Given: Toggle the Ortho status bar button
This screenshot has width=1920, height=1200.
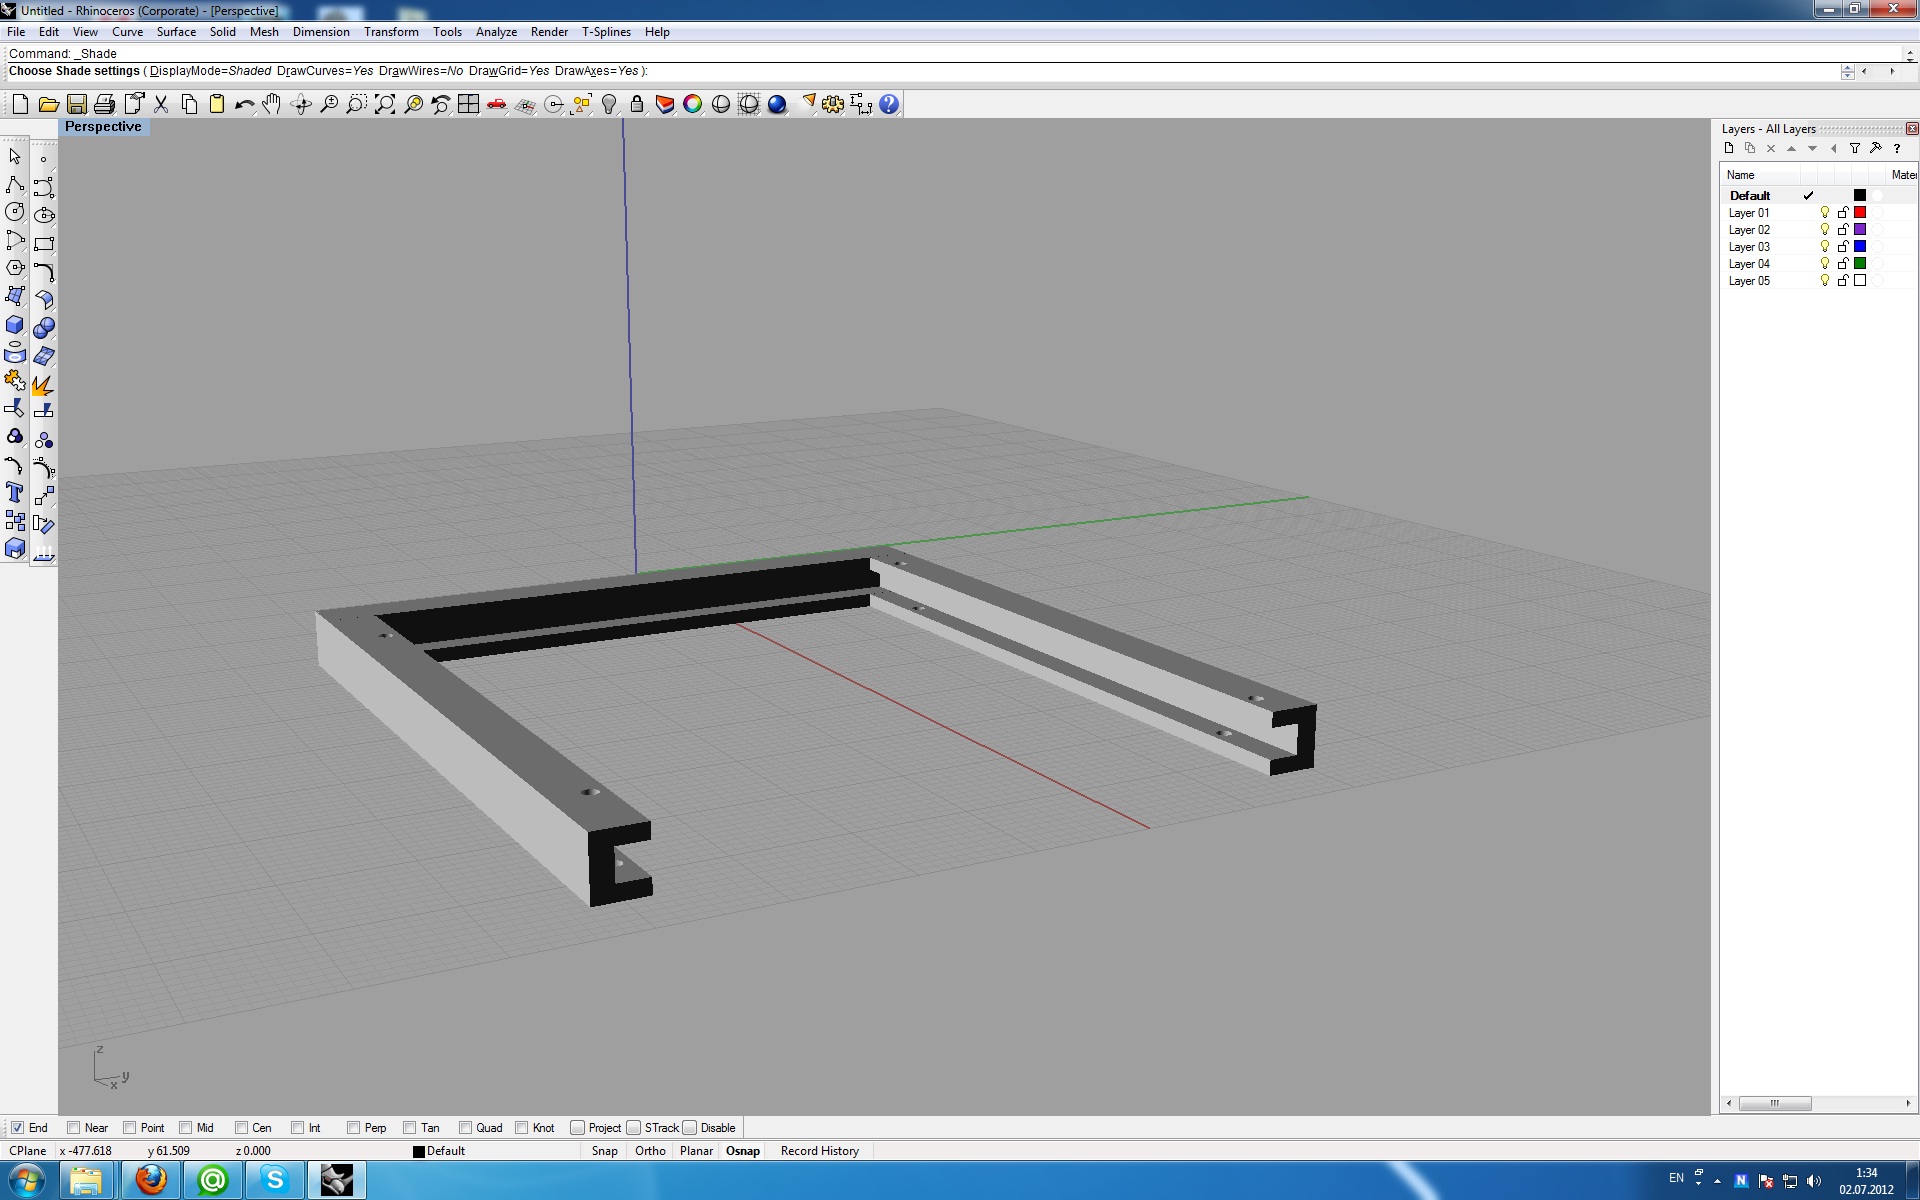Looking at the screenshot, I should [x=650, y=1151].
